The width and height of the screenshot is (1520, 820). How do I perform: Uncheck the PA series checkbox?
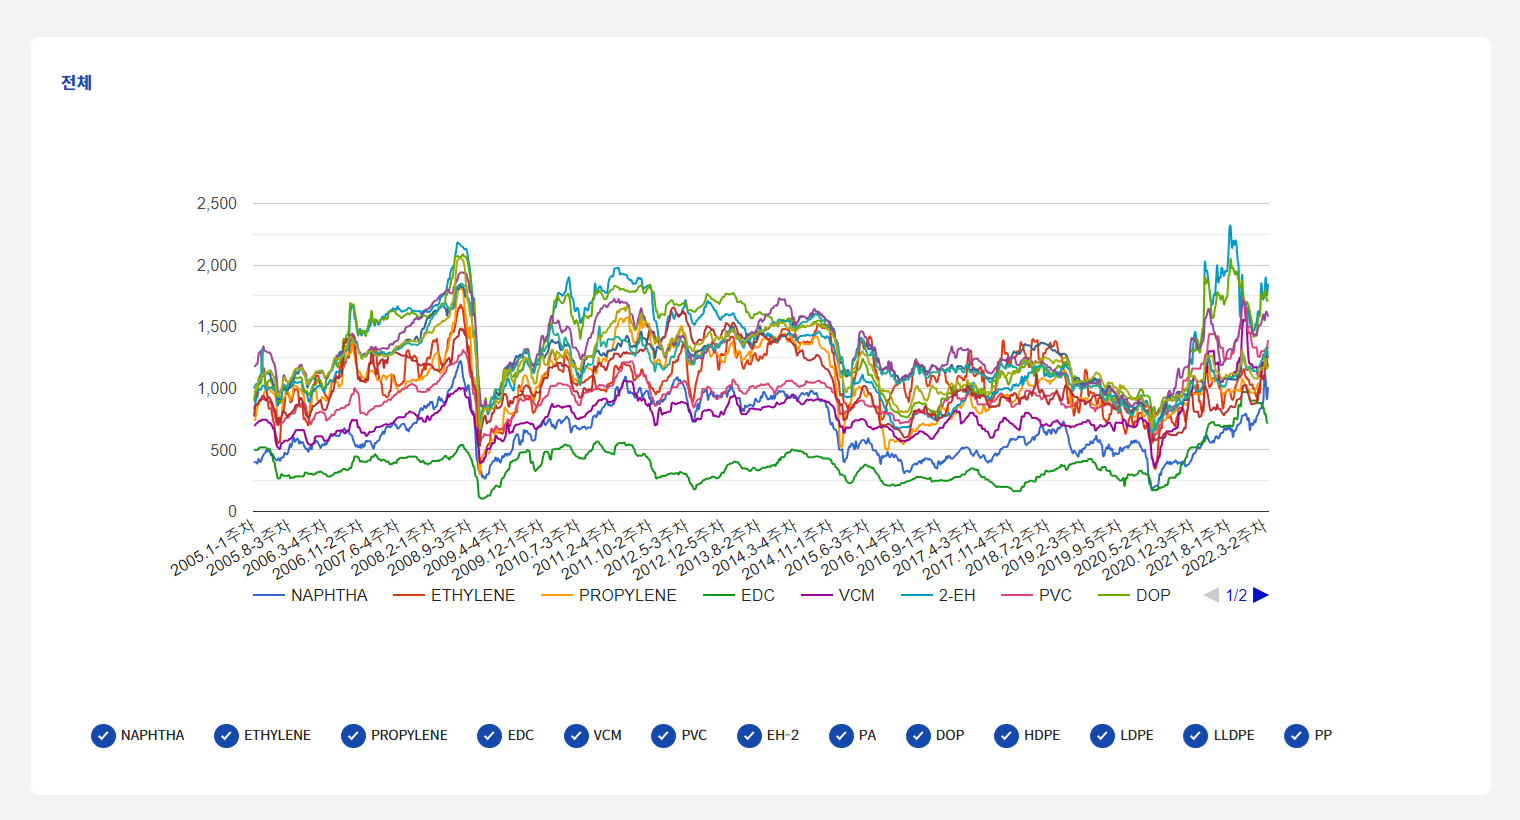841,736
